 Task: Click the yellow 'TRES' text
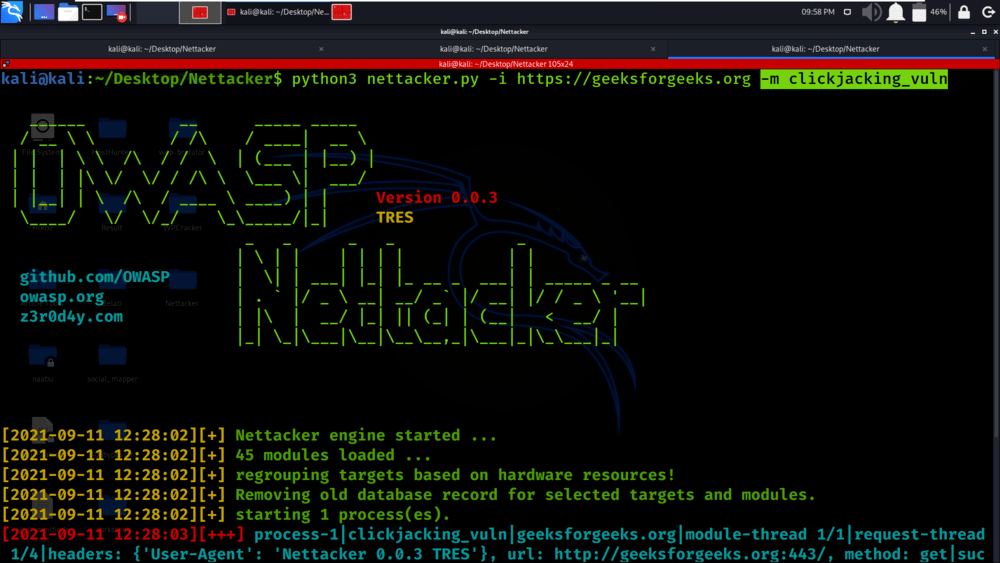(x=395, y=217)
